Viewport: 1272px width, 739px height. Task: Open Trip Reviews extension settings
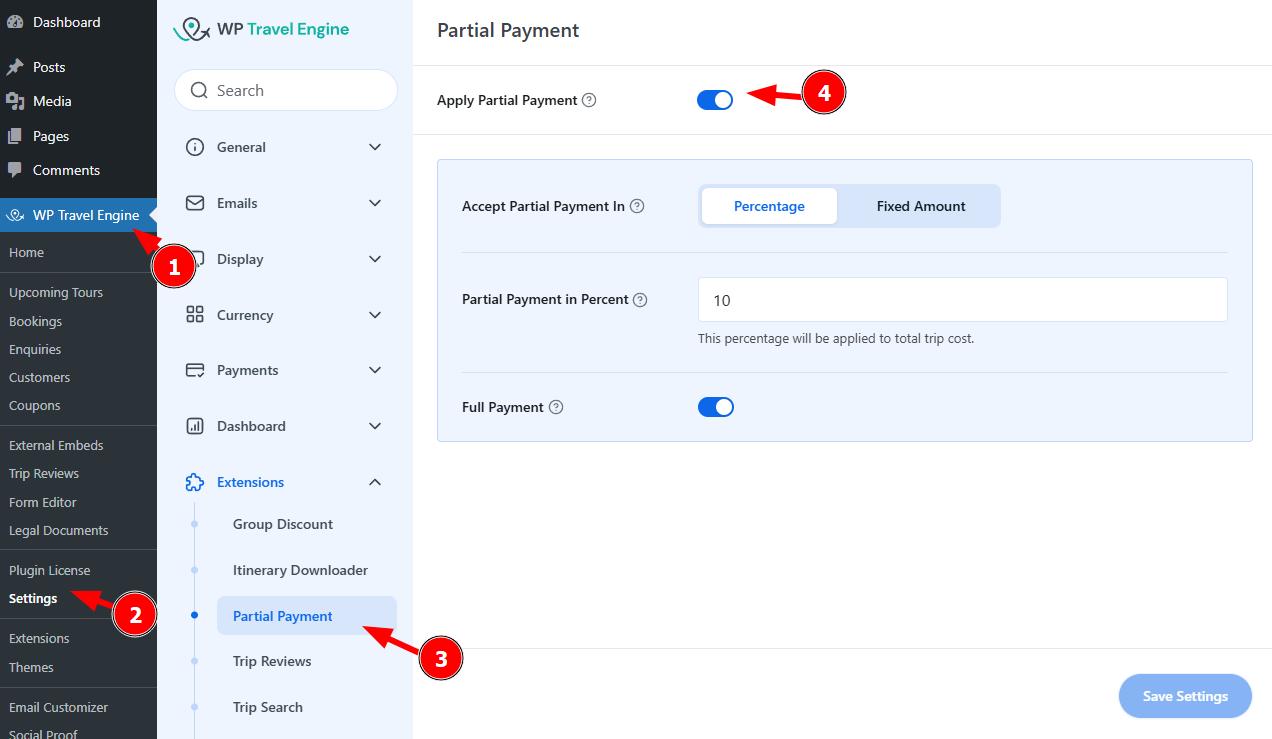point(272,661)
